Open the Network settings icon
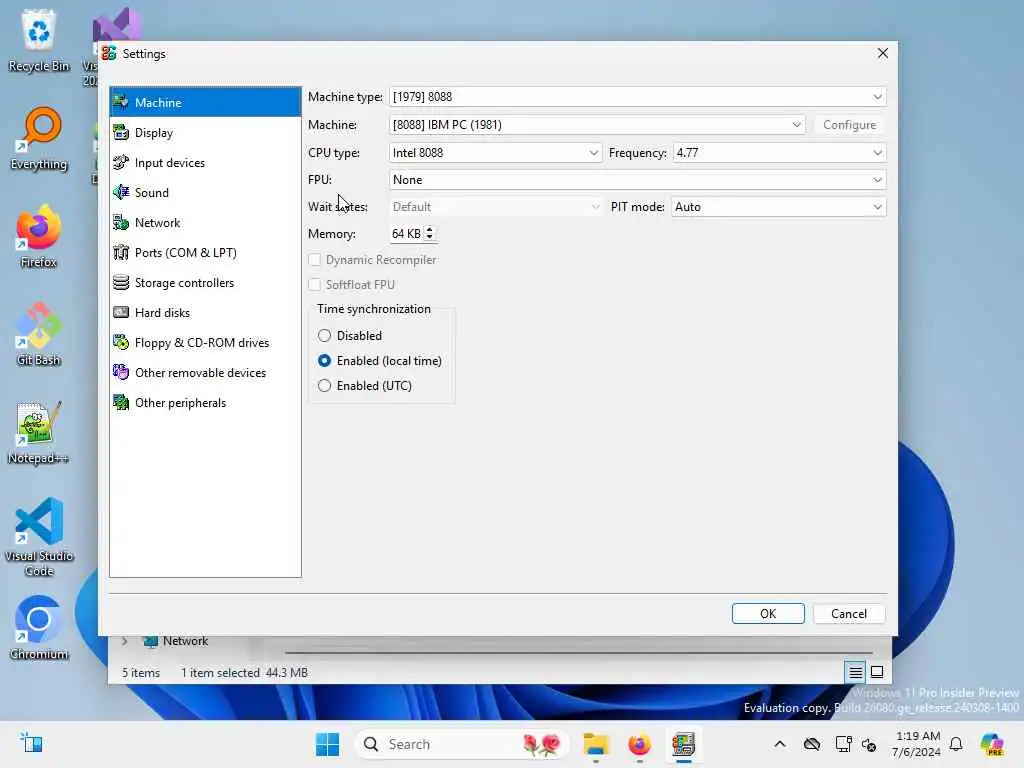The width and height of the screenshot is (1024, 768). coord(121,222)
